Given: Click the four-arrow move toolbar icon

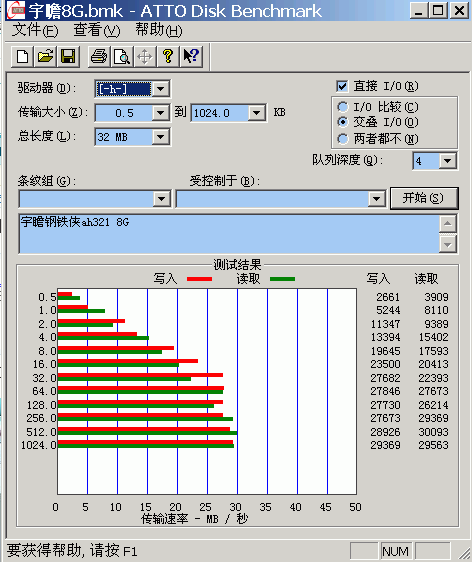Looking at the screenshot, I should 144,57.
